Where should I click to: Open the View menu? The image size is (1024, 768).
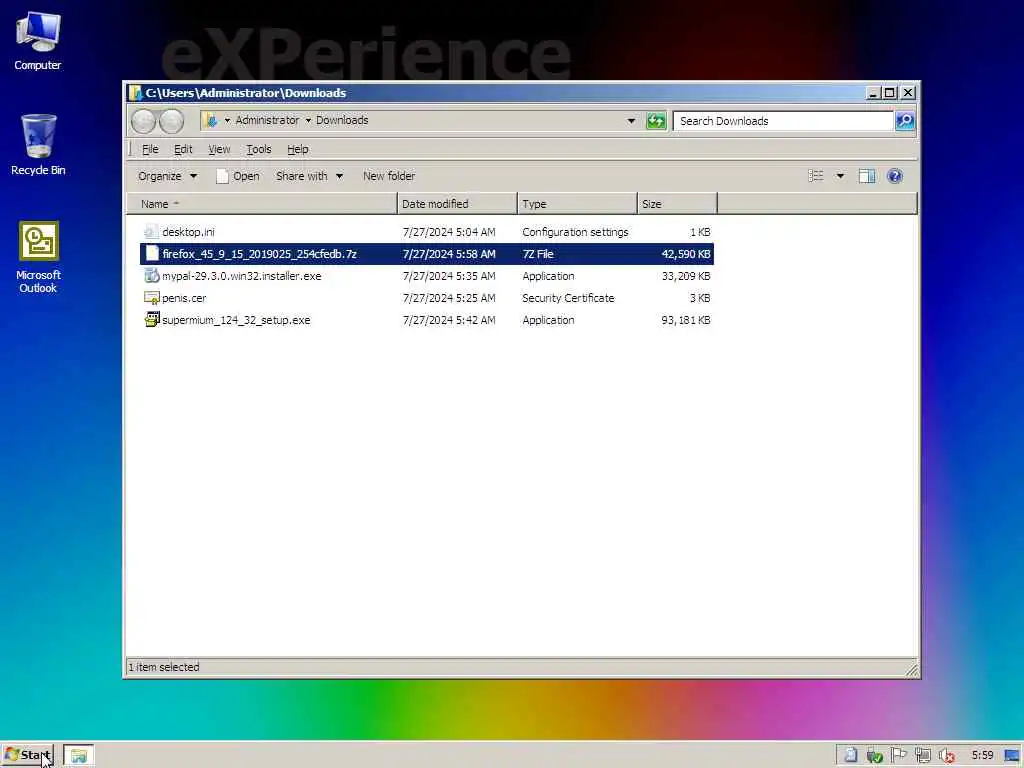(219, 149)
